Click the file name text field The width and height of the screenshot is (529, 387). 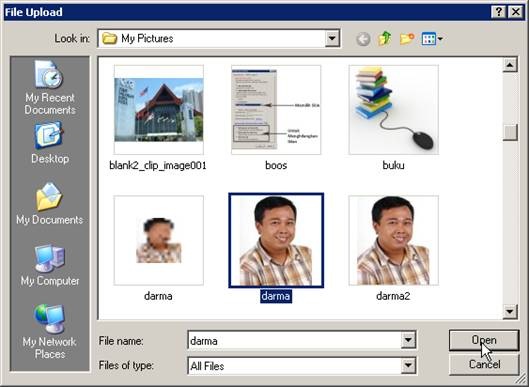(294, 340)
